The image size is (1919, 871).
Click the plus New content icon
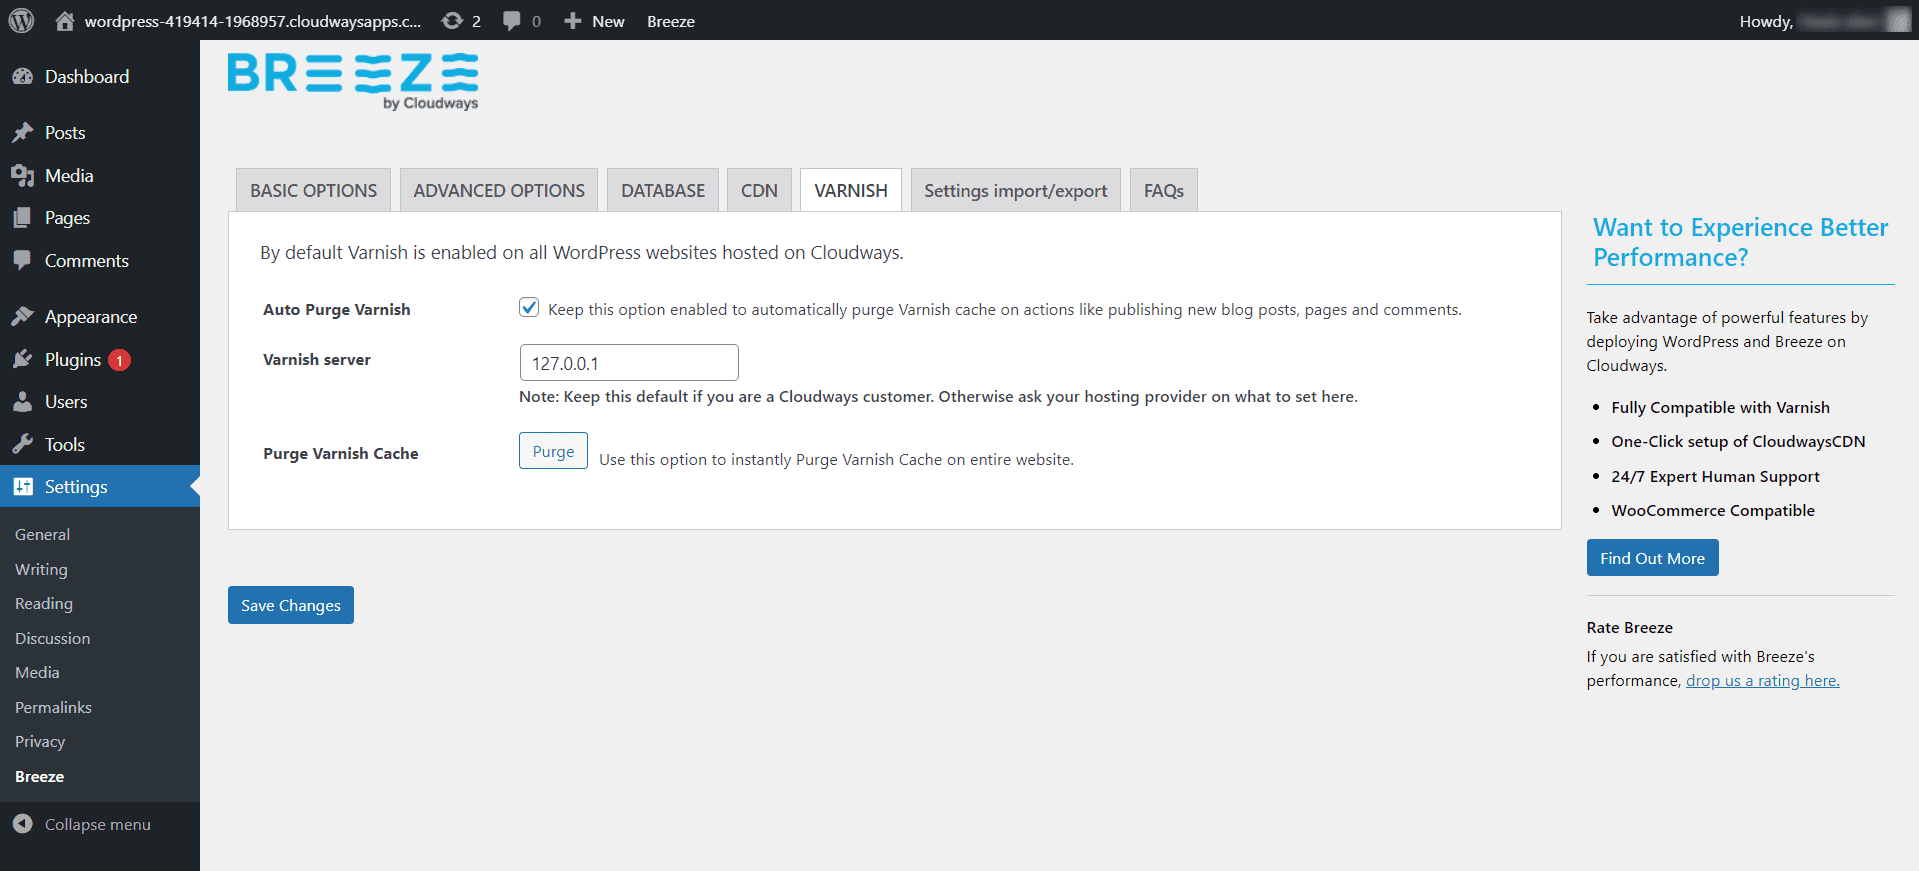tap(572, 21)
